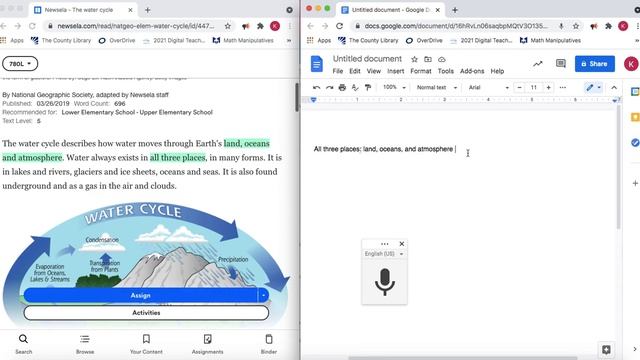Open the 780L reading level dropdown
640x360 pixels.
point(20,64)
